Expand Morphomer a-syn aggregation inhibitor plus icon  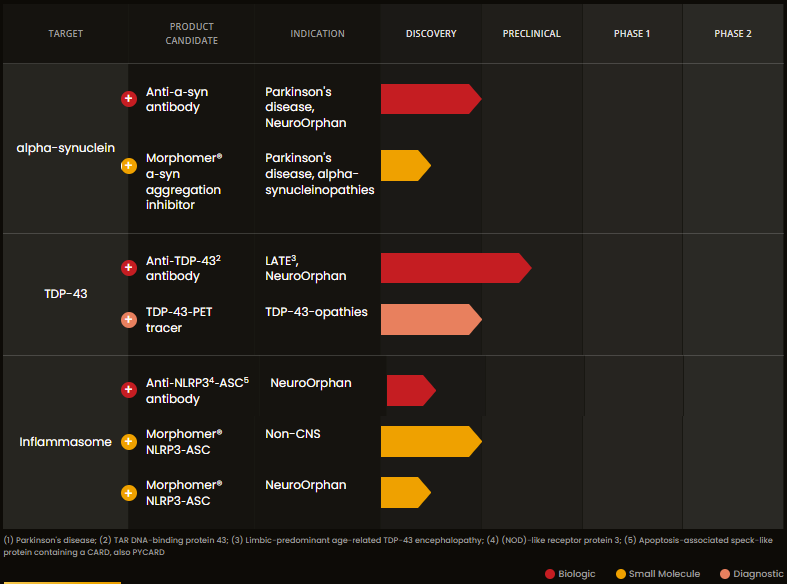point(128,165)
